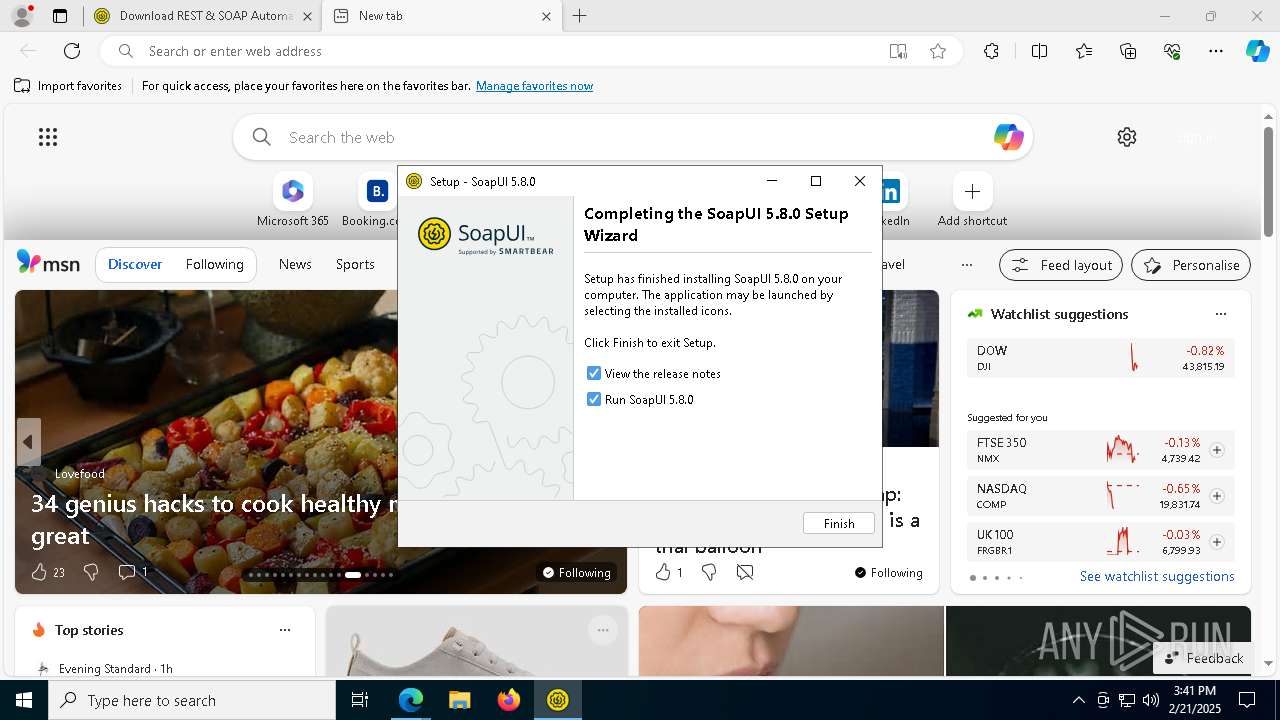Open shoe card options menu

click(x=603, y=630)
